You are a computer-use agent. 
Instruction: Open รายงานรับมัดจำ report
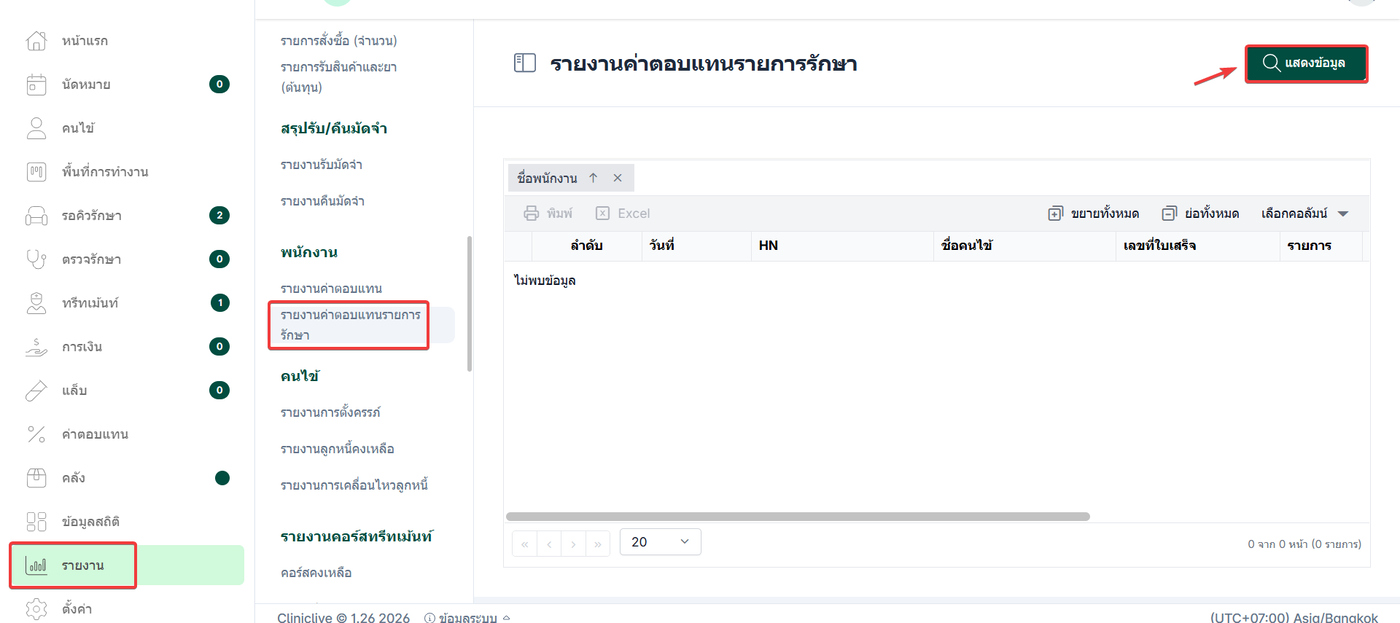click(x=321, y=164)
